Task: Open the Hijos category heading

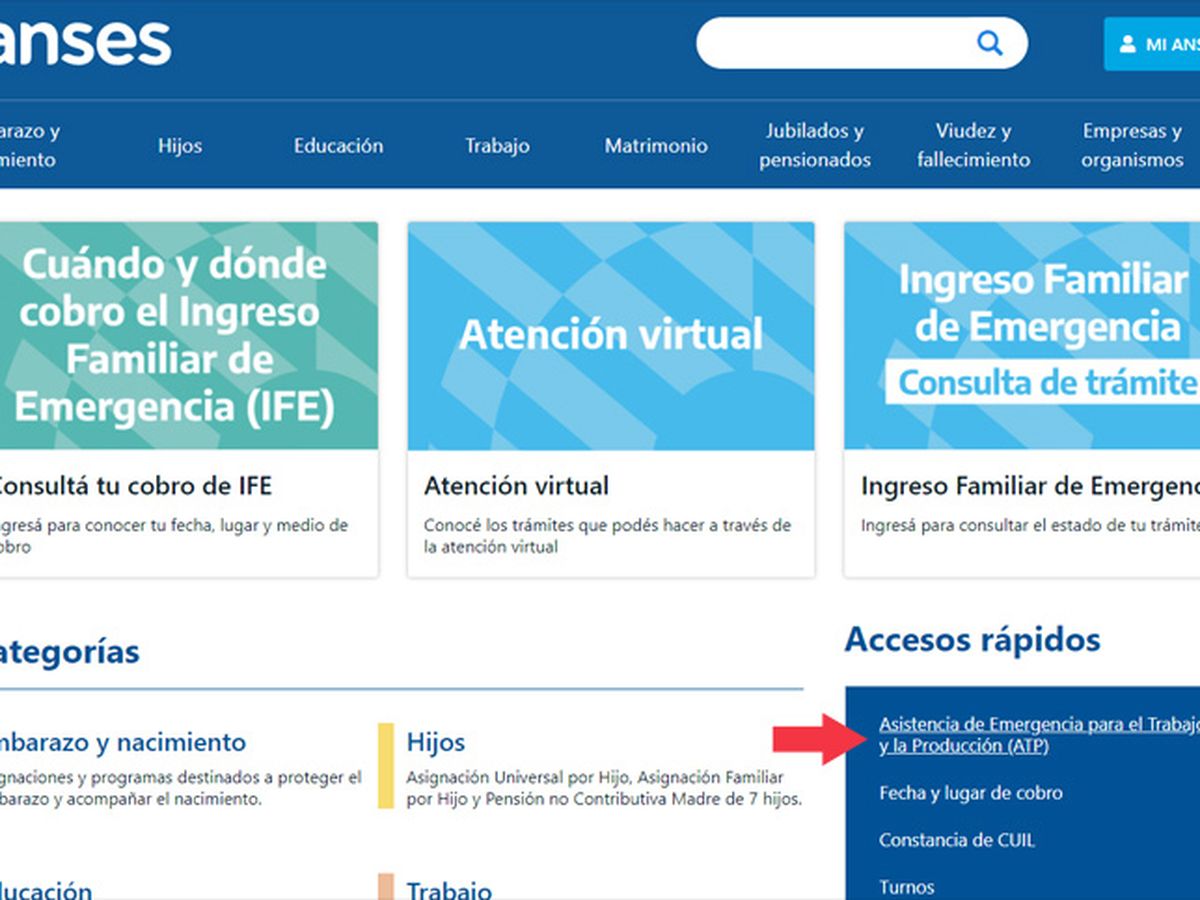Action: (x=436, y=743)
